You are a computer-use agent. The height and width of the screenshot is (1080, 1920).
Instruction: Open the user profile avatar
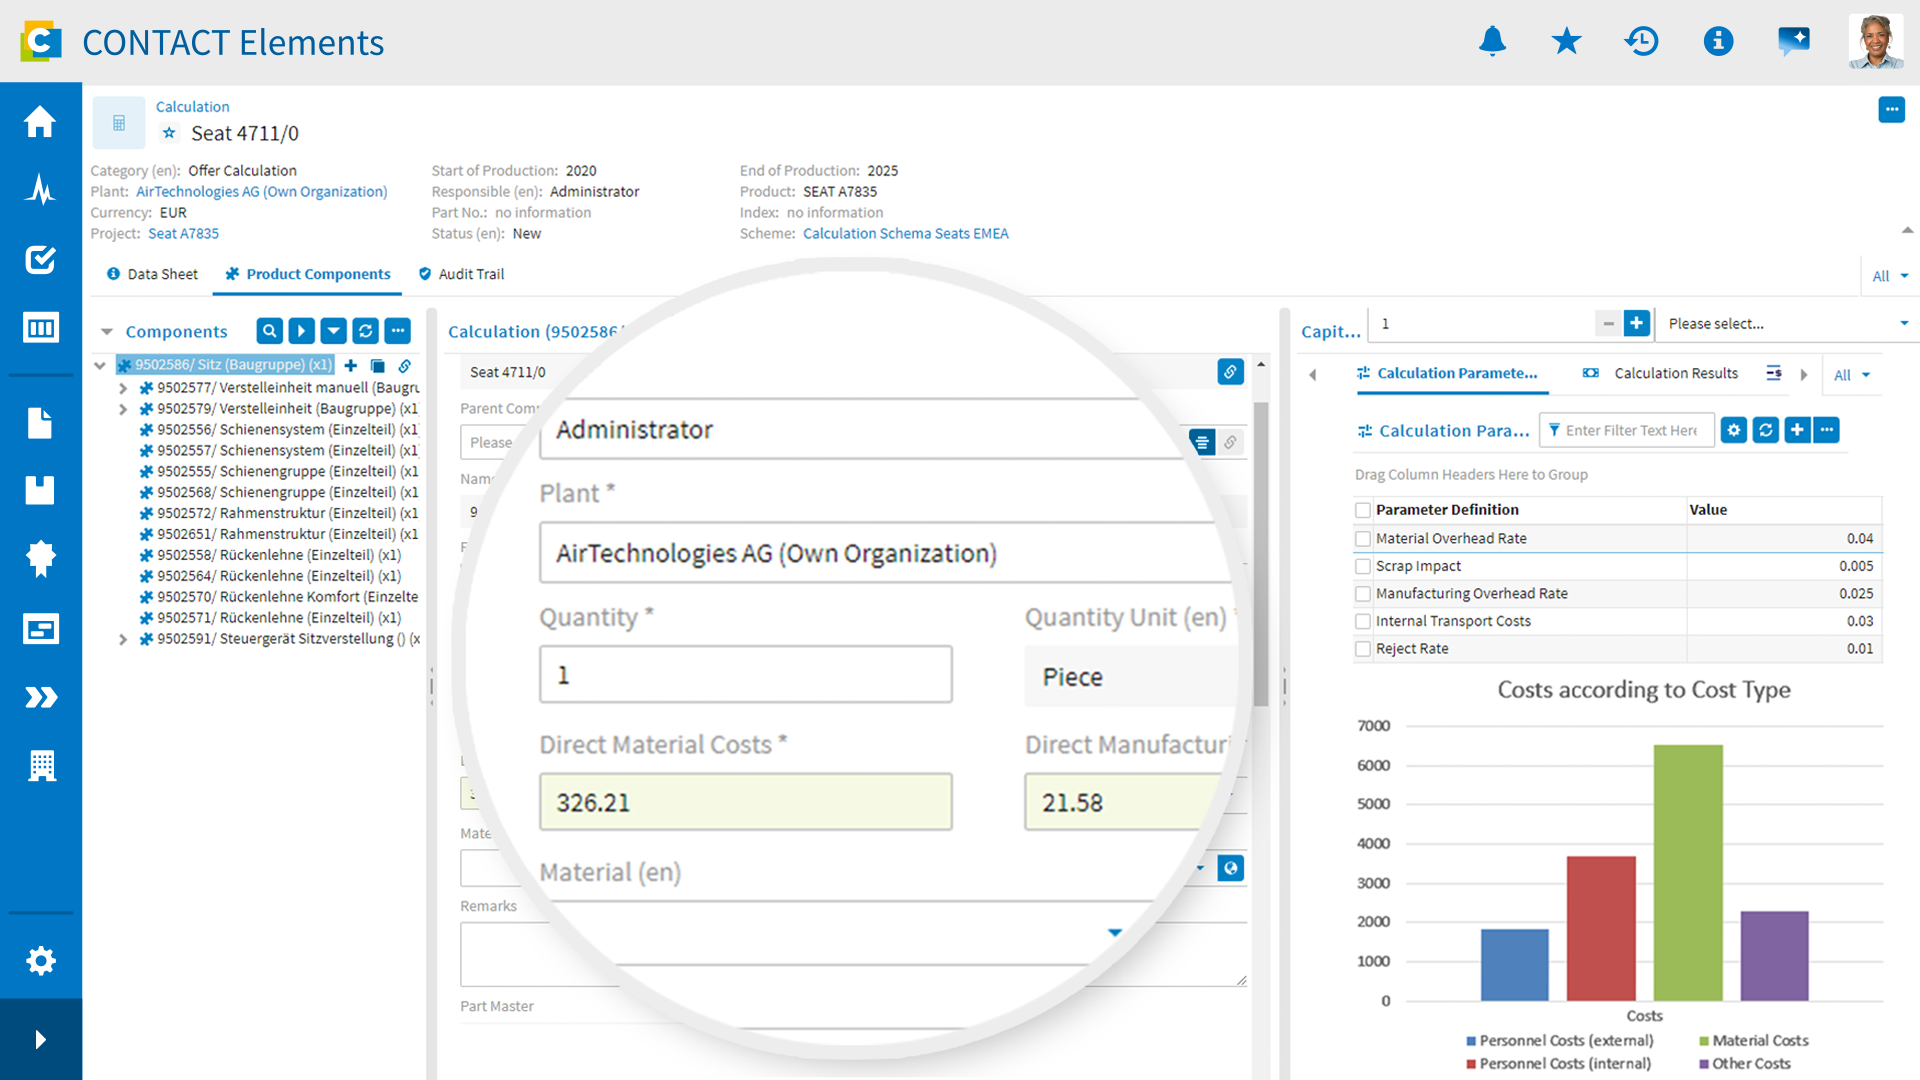1875,41
